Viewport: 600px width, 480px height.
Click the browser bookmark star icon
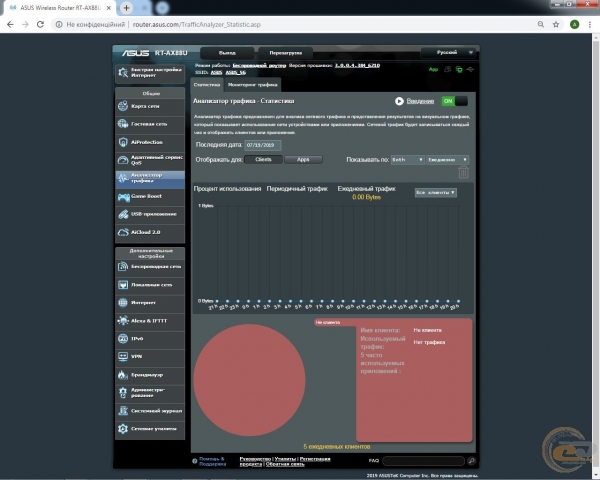(x=556, y=24)
